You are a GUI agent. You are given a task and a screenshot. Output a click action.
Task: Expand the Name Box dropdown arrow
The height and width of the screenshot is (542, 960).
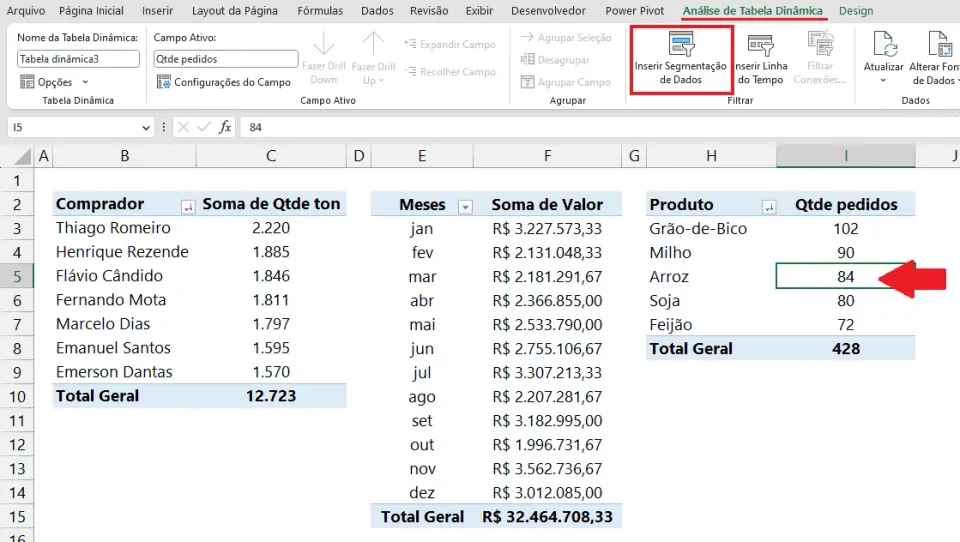146,127
